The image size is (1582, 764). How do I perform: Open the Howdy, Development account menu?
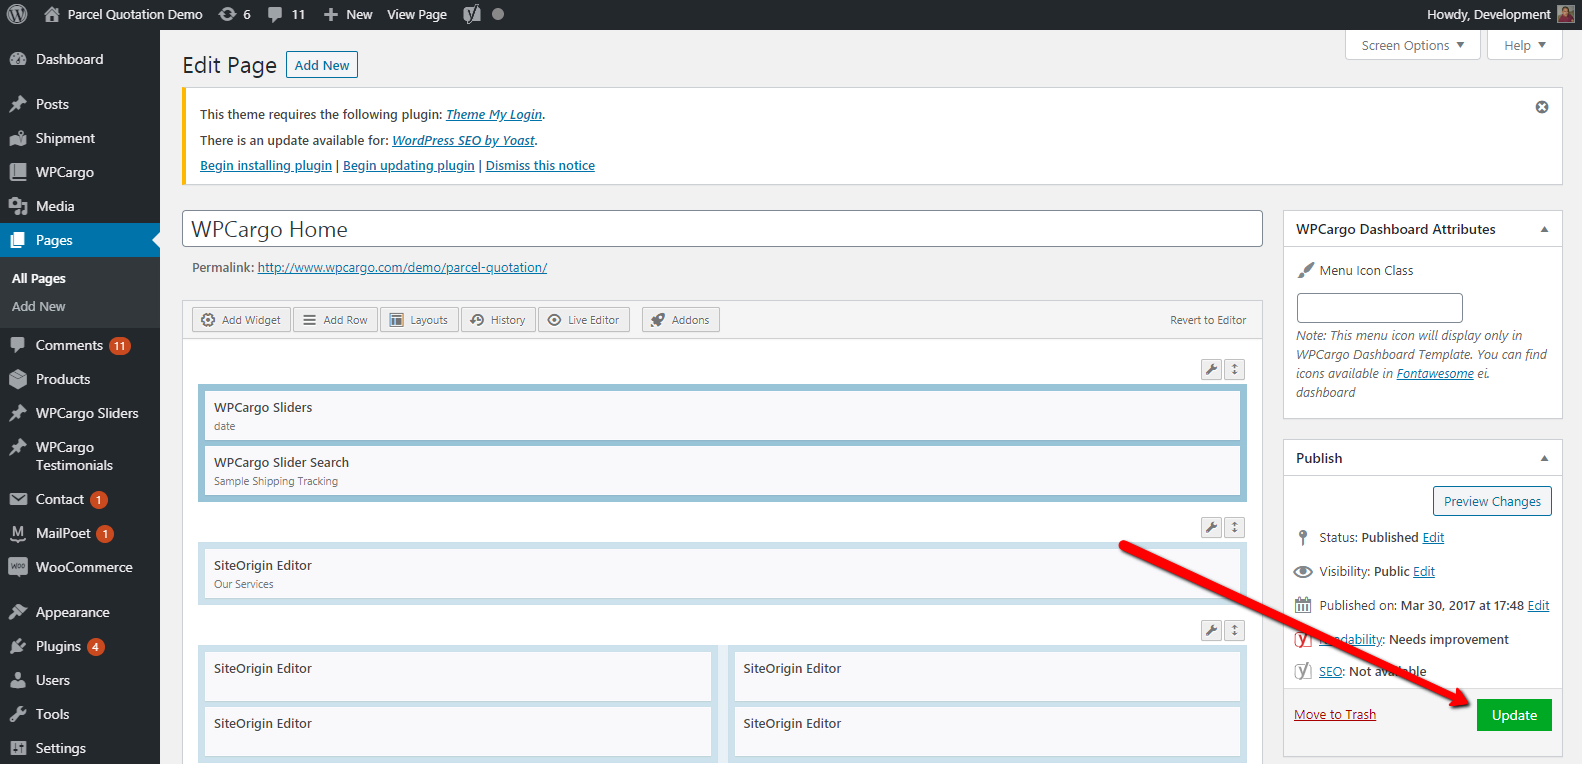point(1501,14)
